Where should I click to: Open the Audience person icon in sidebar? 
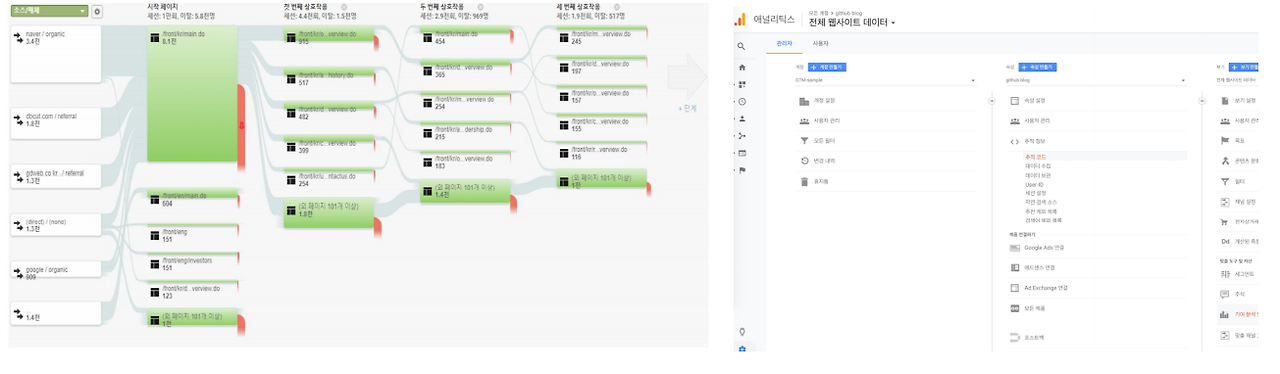pos(741,118)
